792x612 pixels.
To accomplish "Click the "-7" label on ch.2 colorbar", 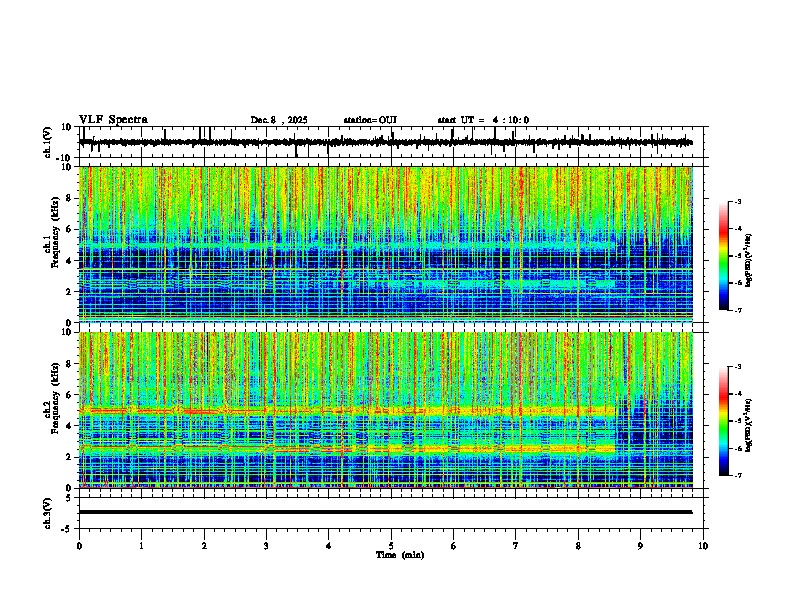I will point(737,475).
